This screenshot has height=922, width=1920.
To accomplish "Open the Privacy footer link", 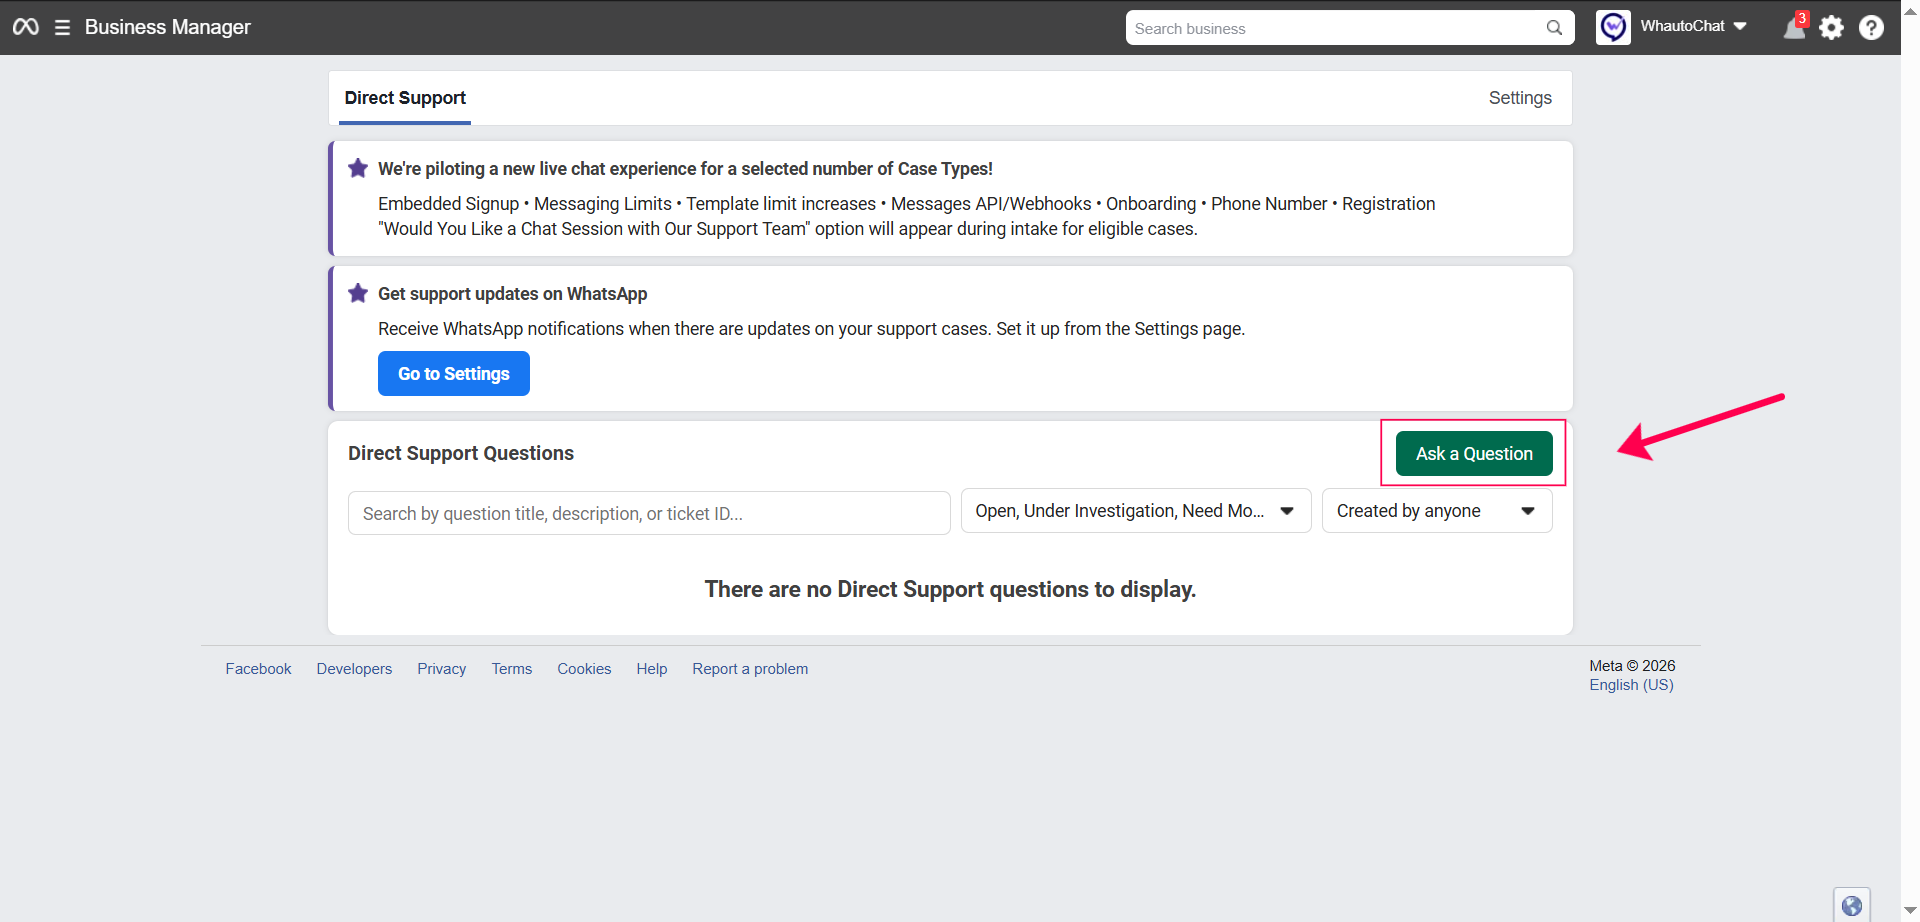I will coord(442,669).
